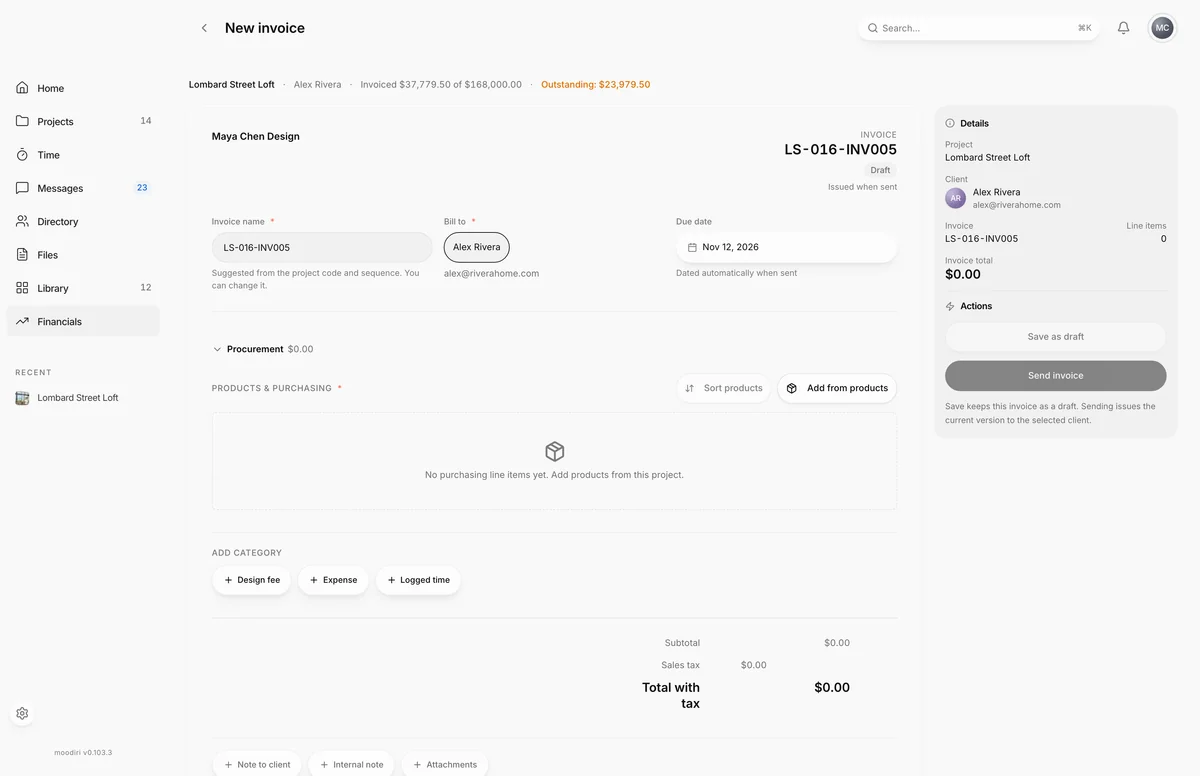Viewport: 1200px width, 776px height.
Task: Click Add from products button
Action: [837, 388]
